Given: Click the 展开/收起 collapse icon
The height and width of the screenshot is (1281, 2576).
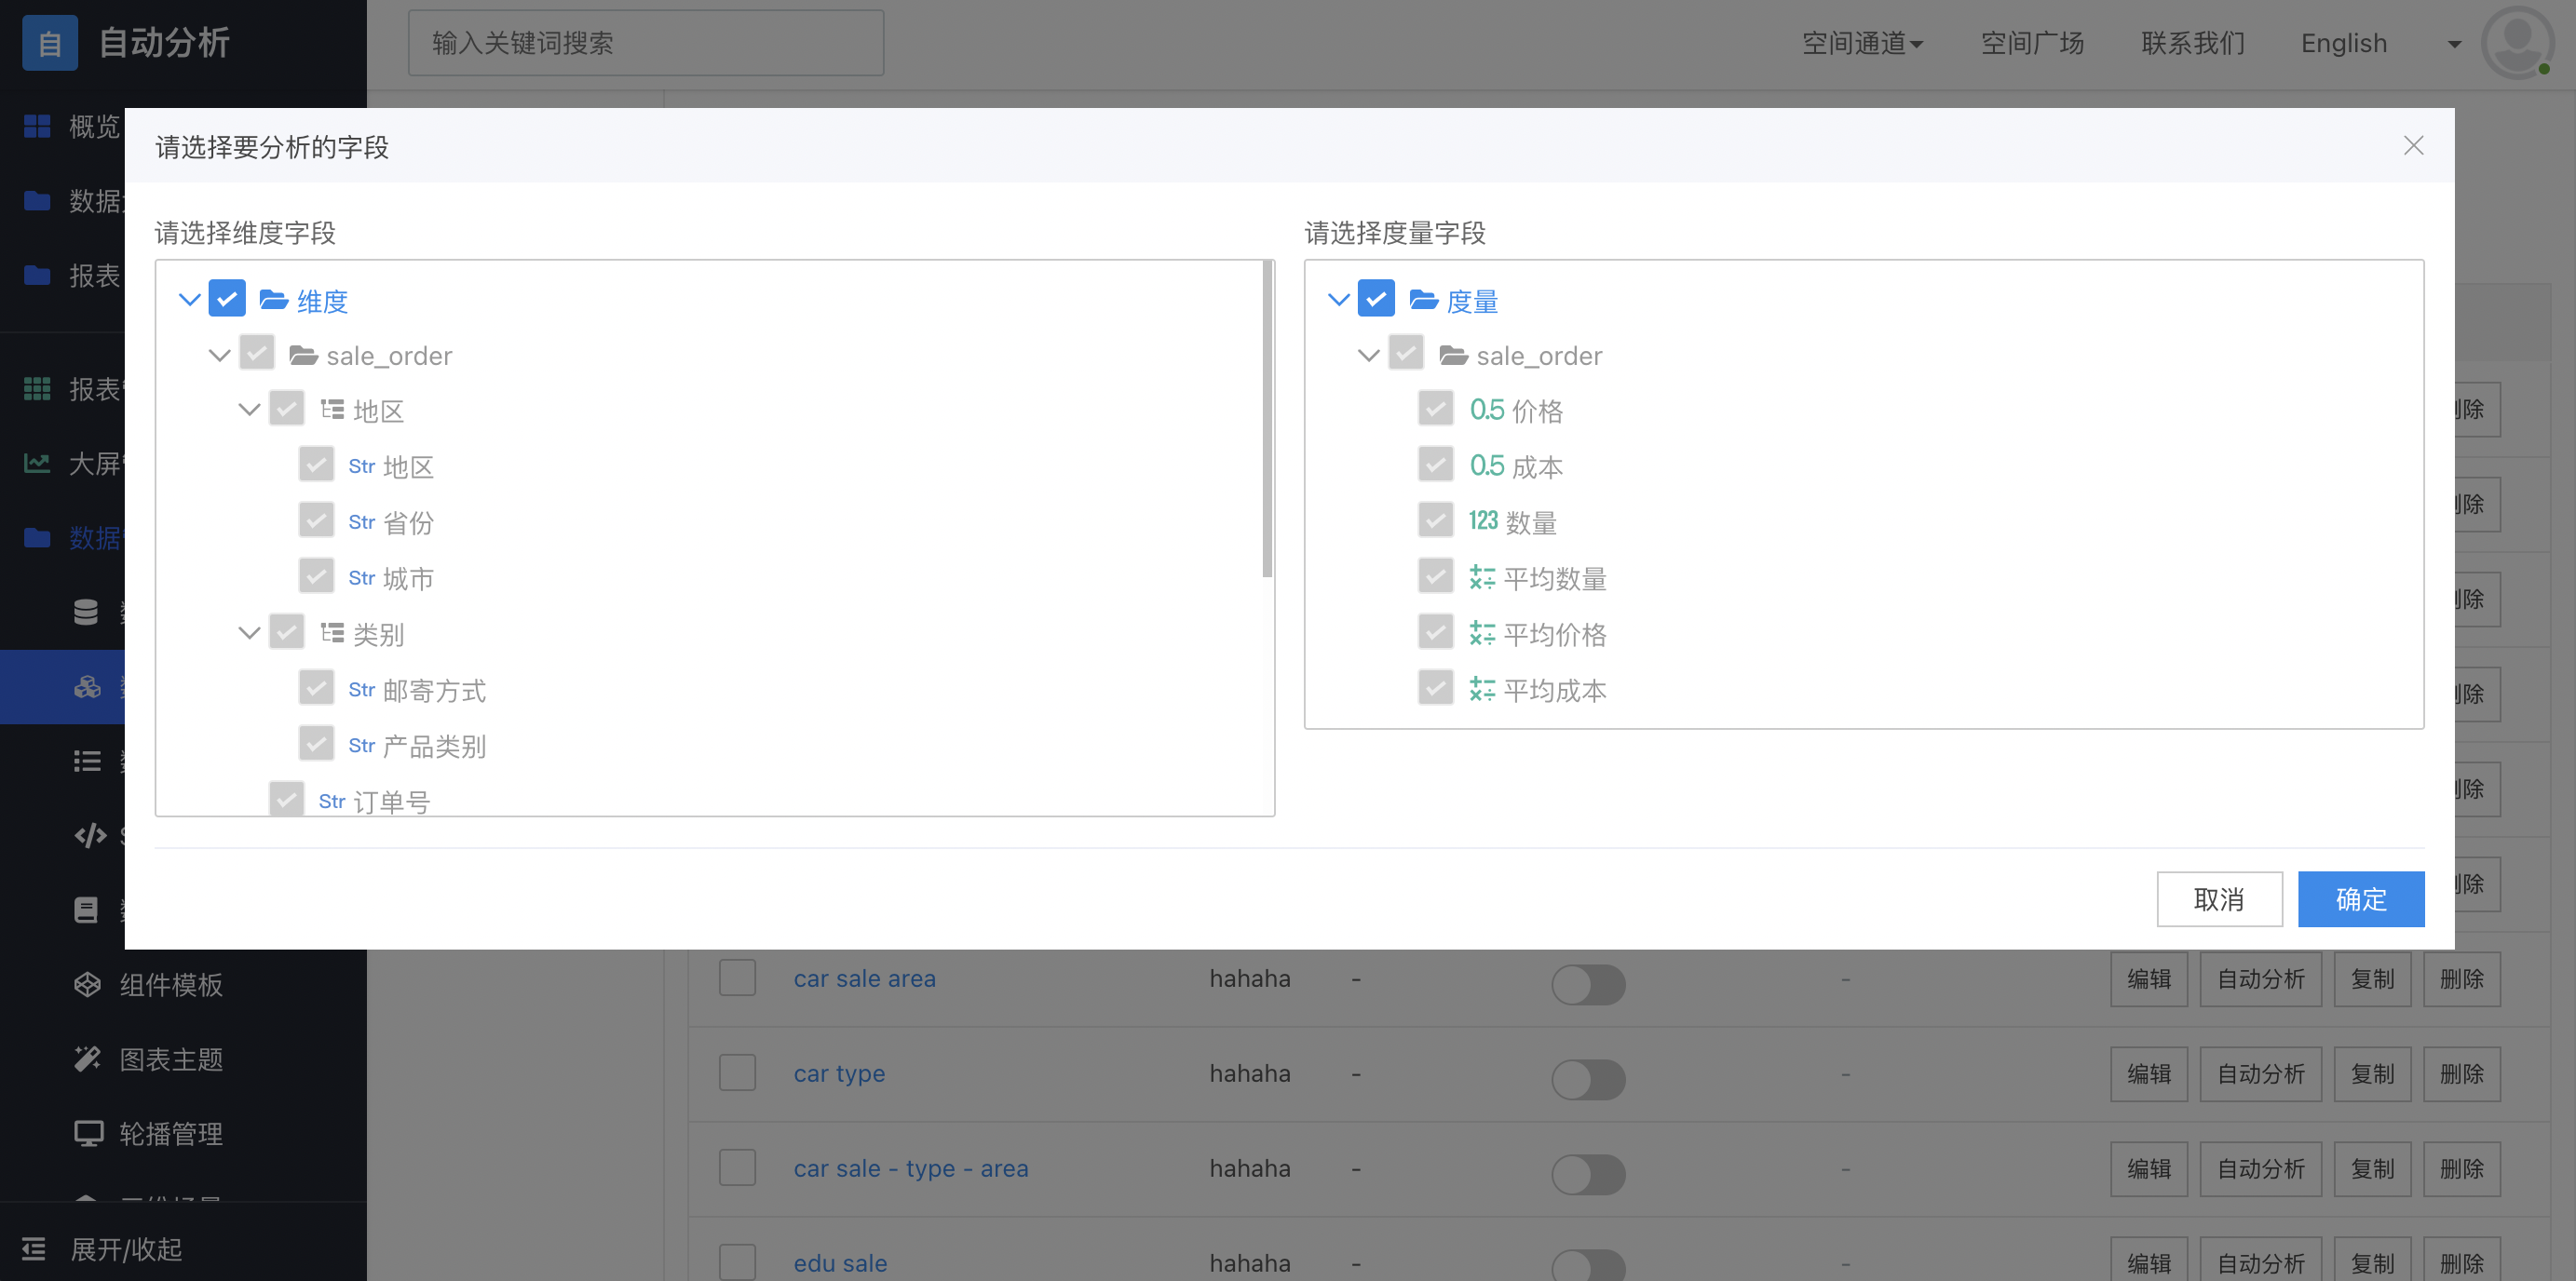Looking at the screenshot, I should point(34,1248).
